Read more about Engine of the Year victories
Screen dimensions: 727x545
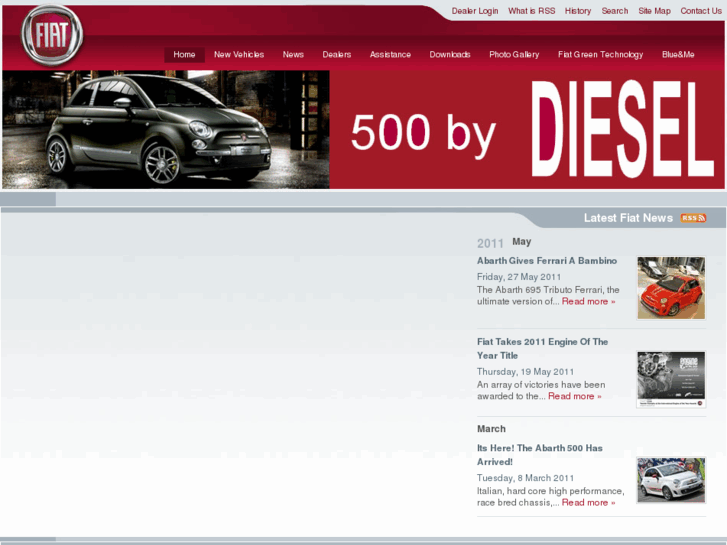coord(574,396)
